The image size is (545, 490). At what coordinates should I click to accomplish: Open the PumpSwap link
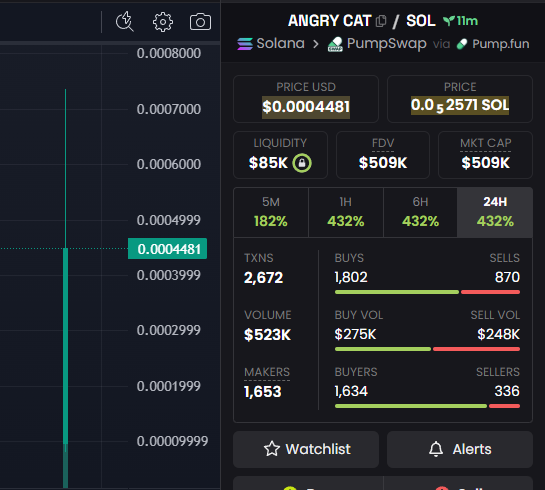377,44
